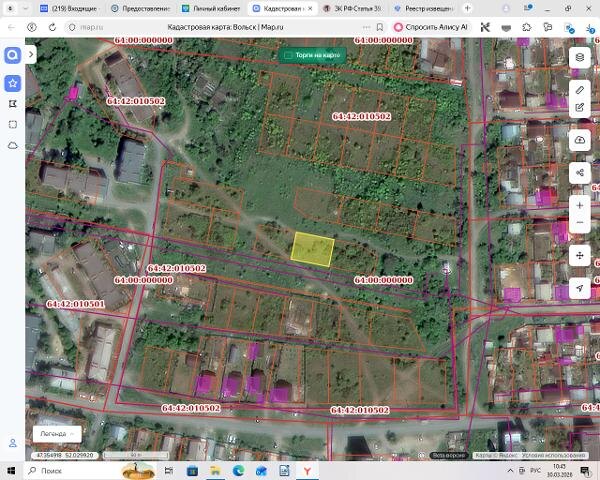The image size is (600, 480).
Task: Click the taskbar clock 10:45
Action: pyautogui.click(x=559, y=471)
